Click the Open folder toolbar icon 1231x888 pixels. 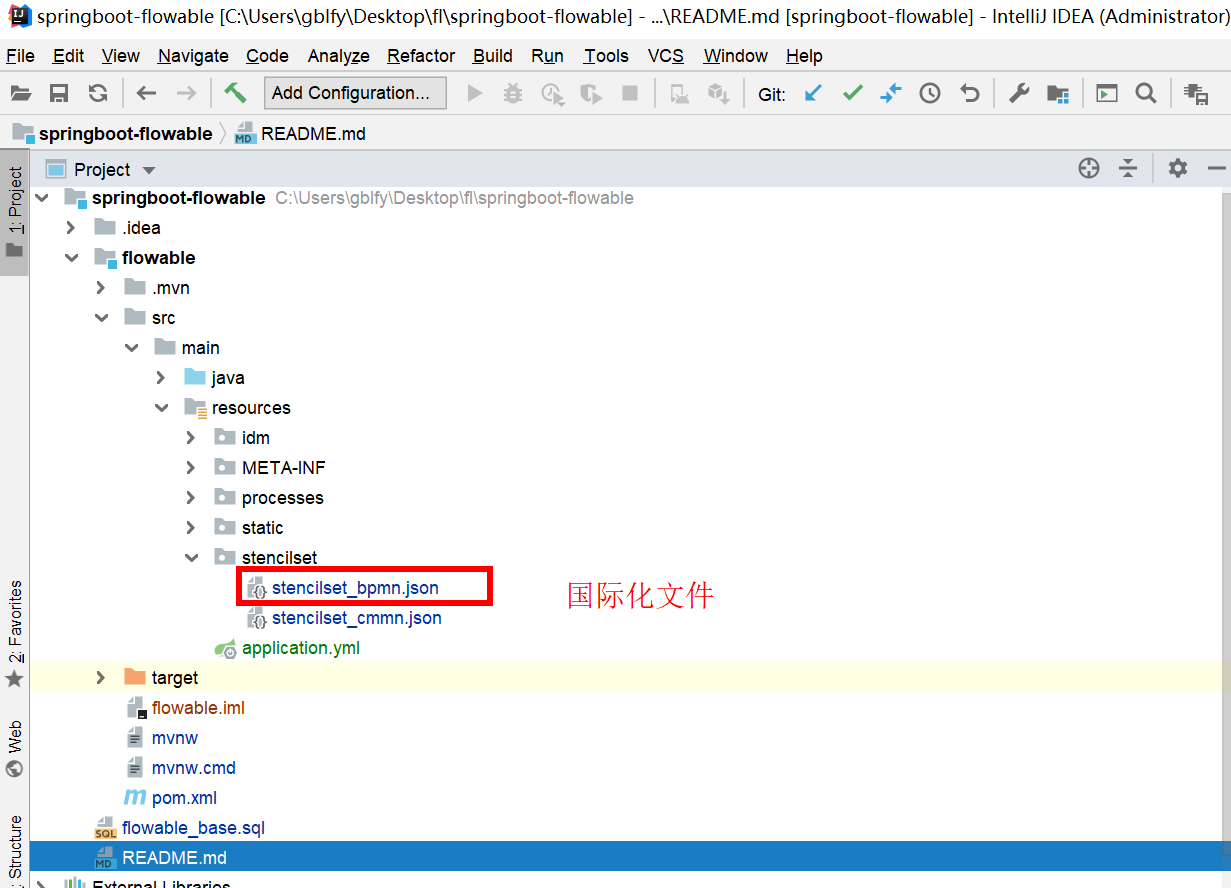(21, 93)
